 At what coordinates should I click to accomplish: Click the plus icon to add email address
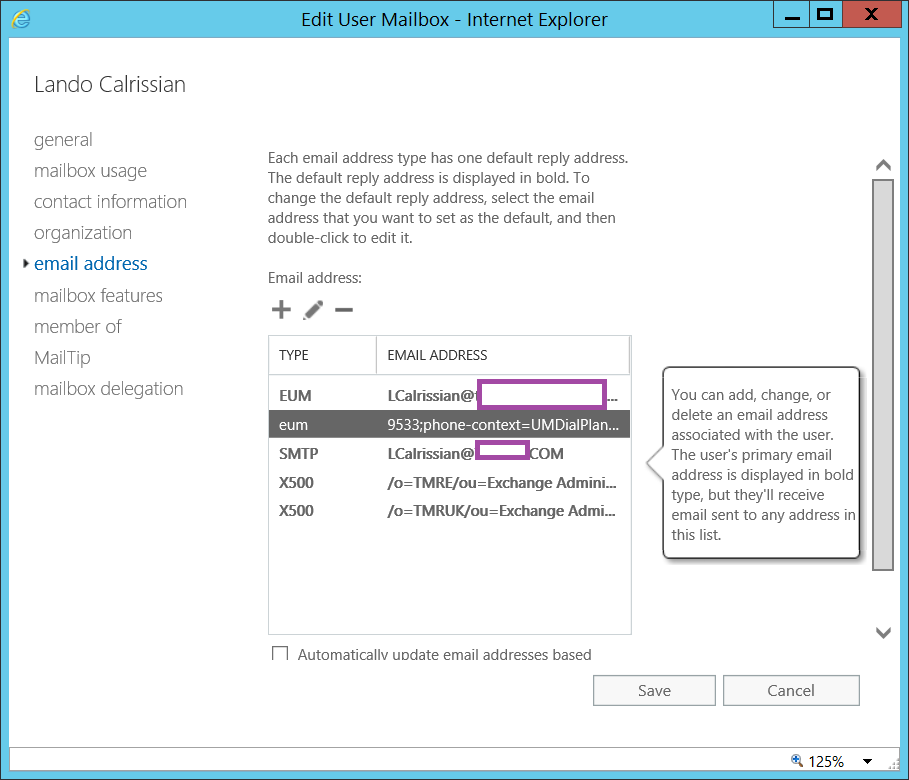tap(281, 310)
